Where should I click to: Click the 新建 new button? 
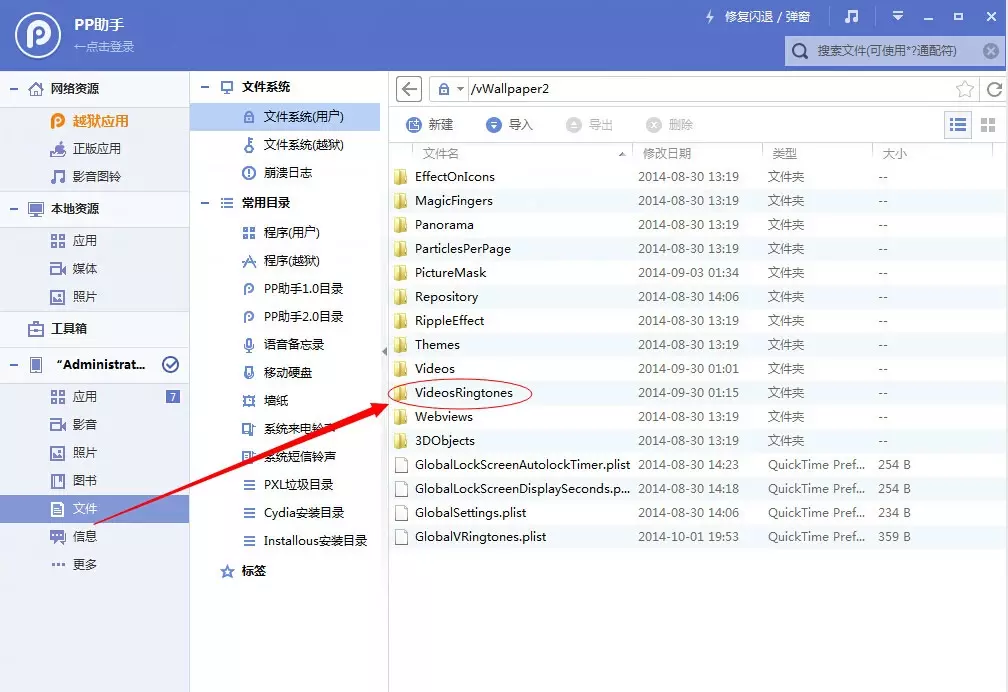[429, 125]
